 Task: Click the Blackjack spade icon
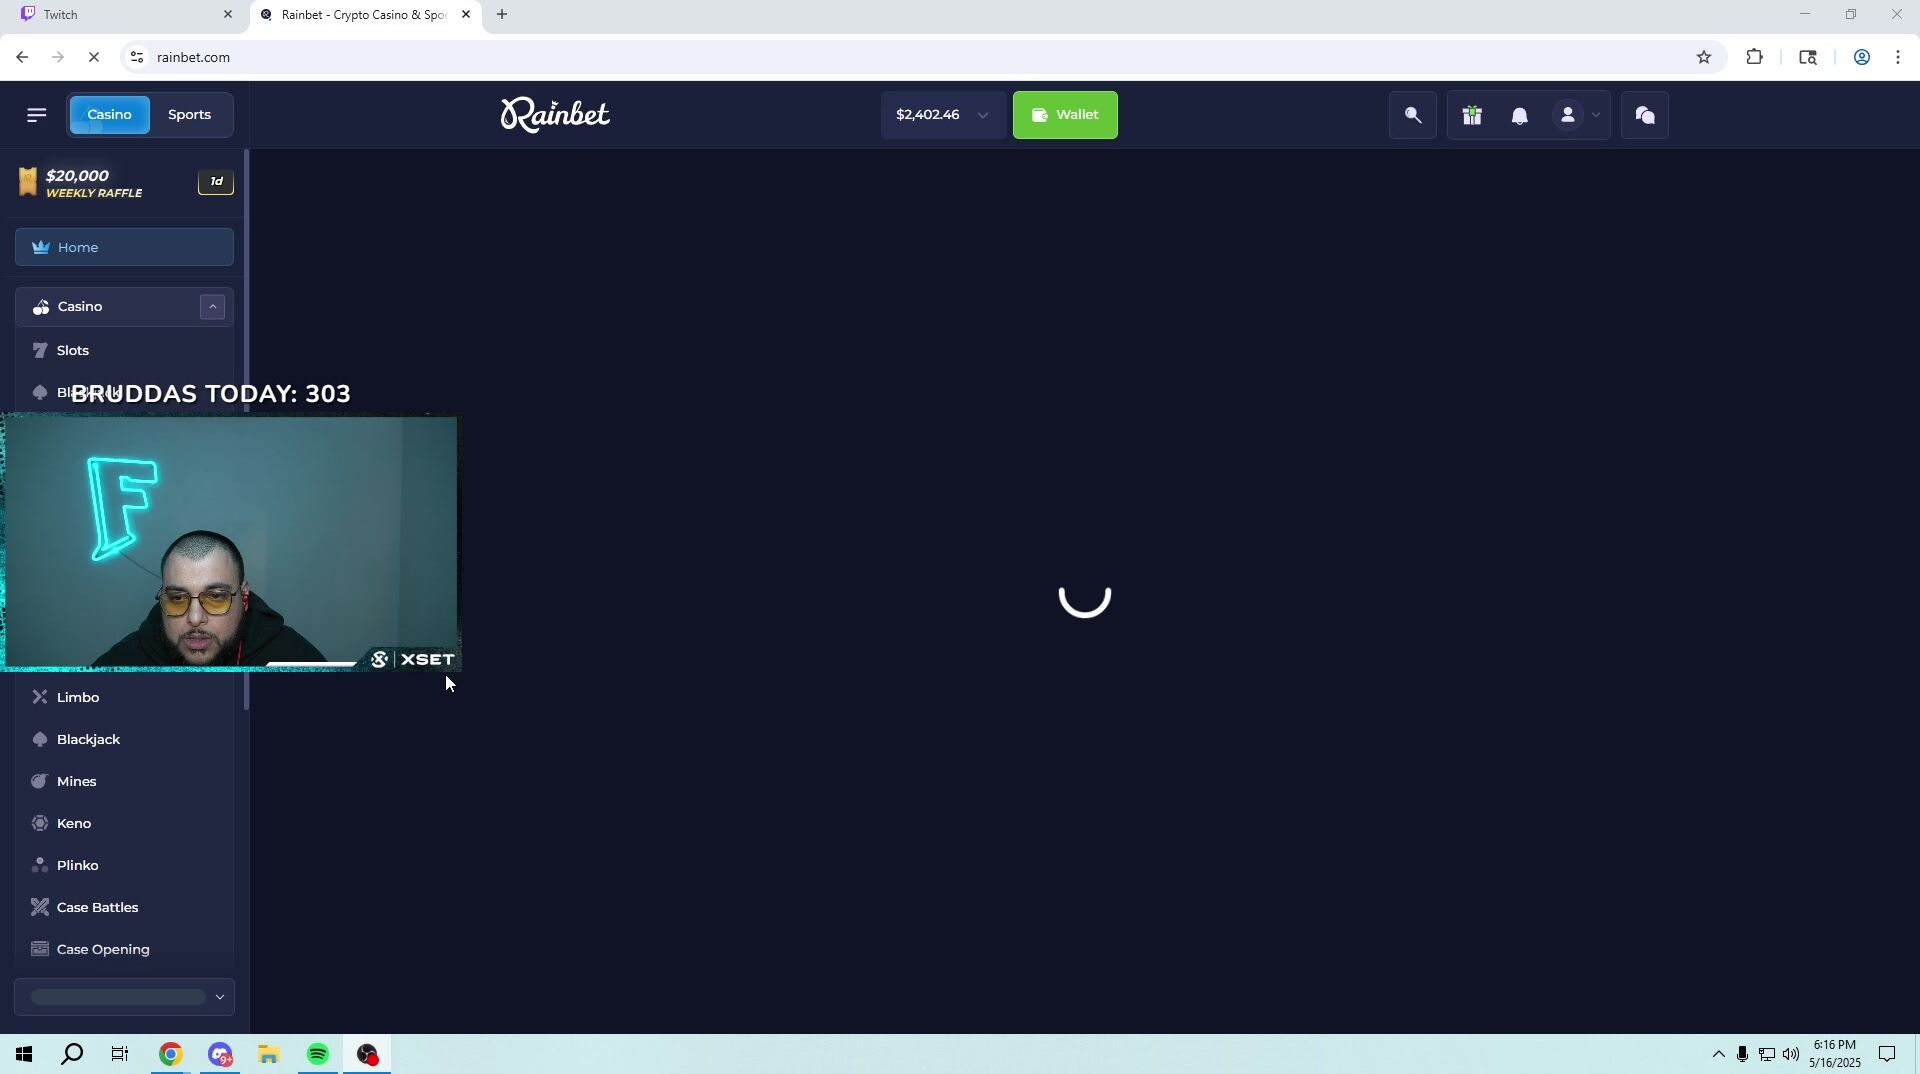pyautogui.click(x=40, y=740)
